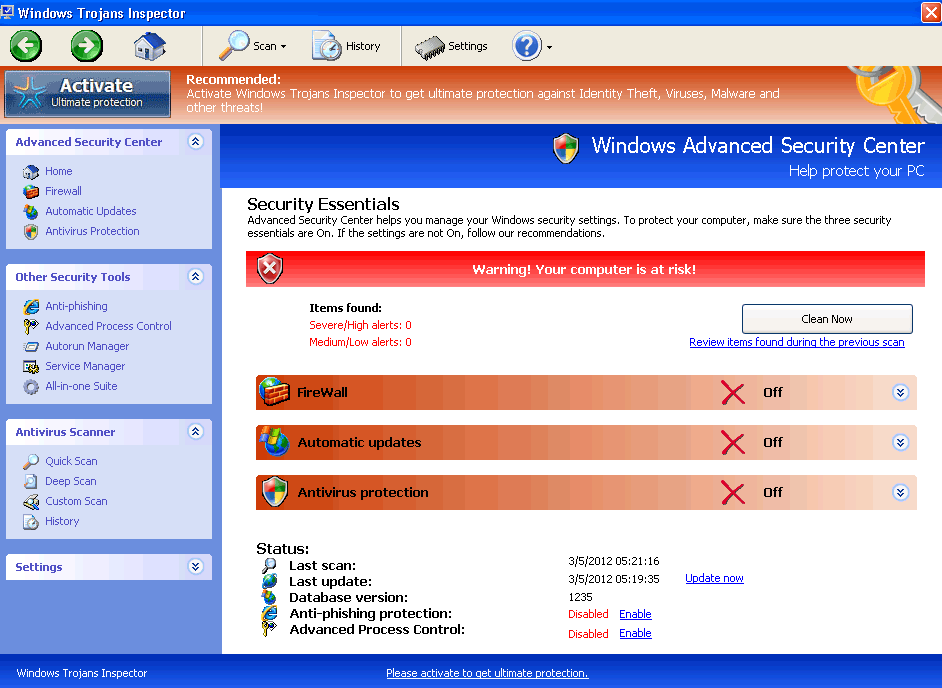The image size is (942, 688).
Task: Open the Help dropdown arrow
Action: click(x=549, y=47)
